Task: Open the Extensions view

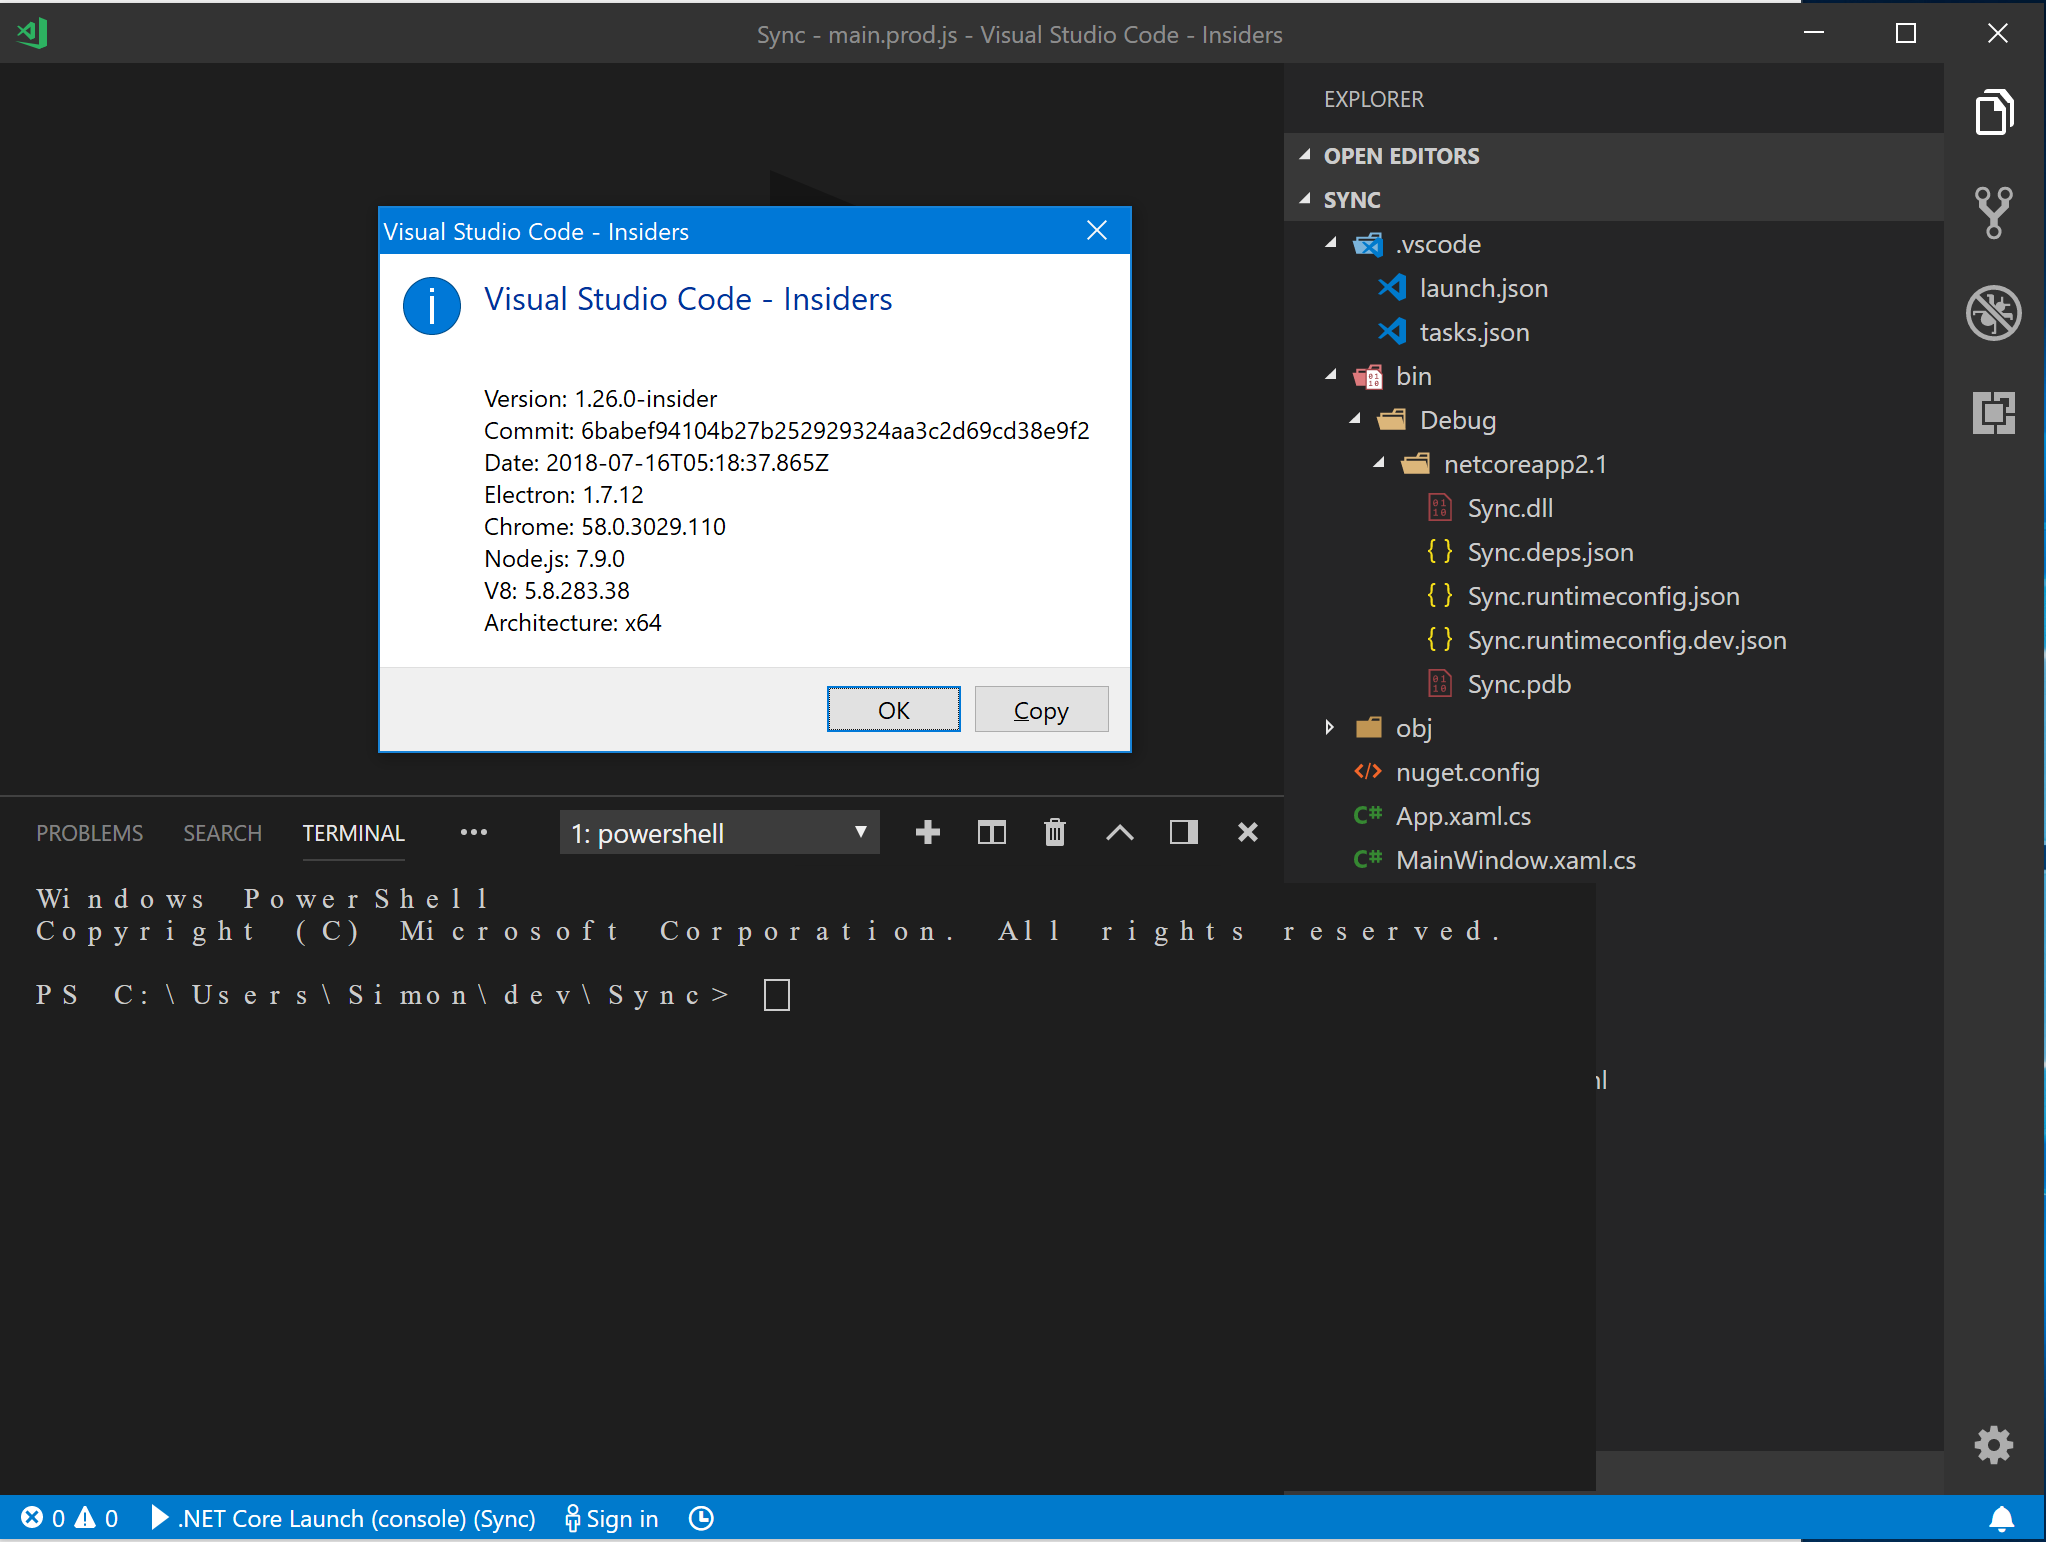Action: click(x=1993, y=413)
